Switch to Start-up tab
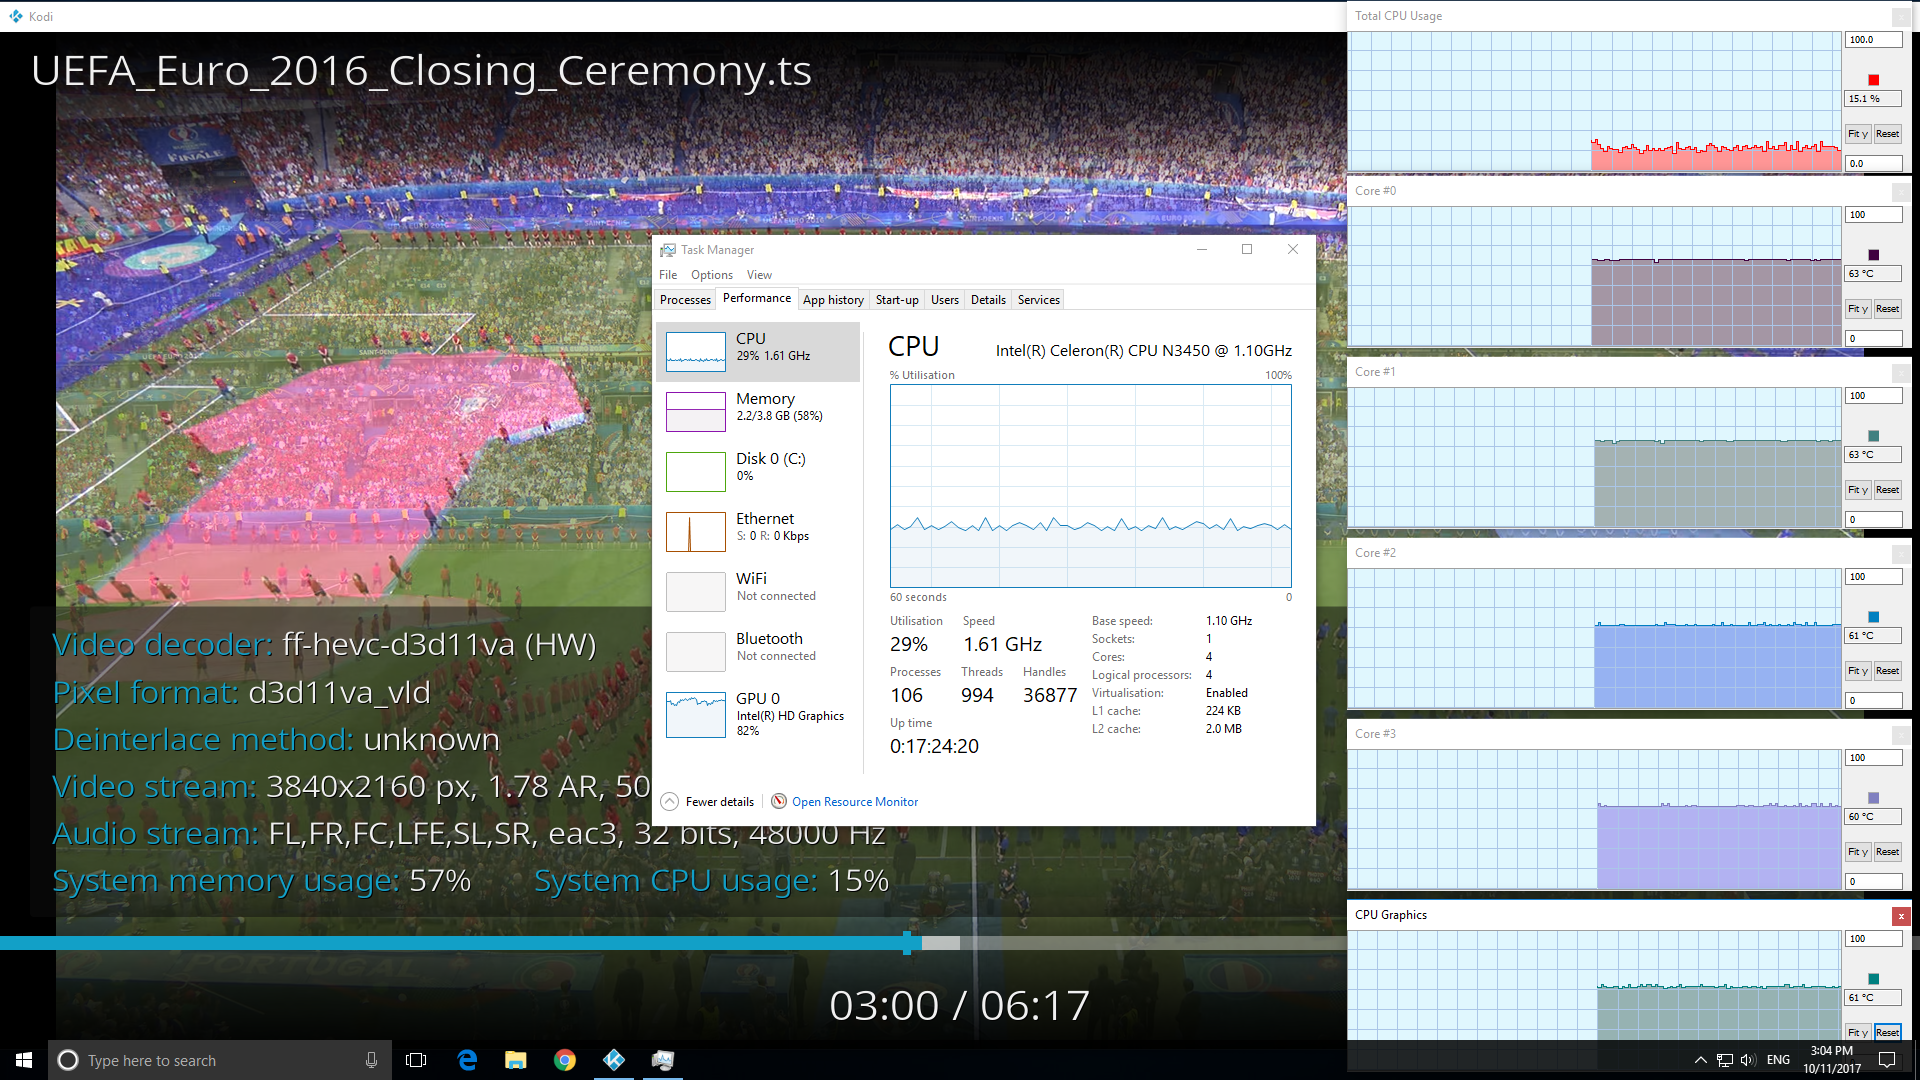The image size is (1920, 1080). point(897,300)
